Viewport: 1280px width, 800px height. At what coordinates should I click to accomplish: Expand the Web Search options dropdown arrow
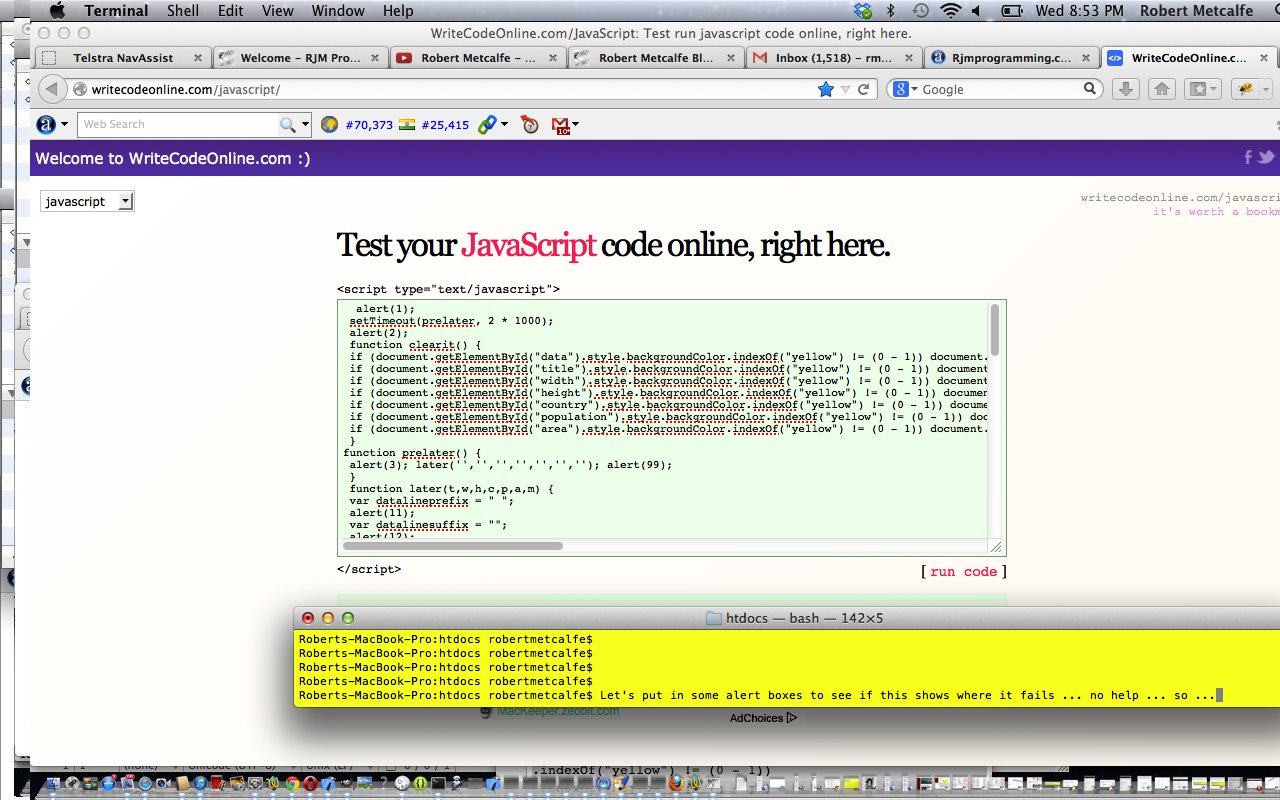pyautogui.click(x=304, y=126)
